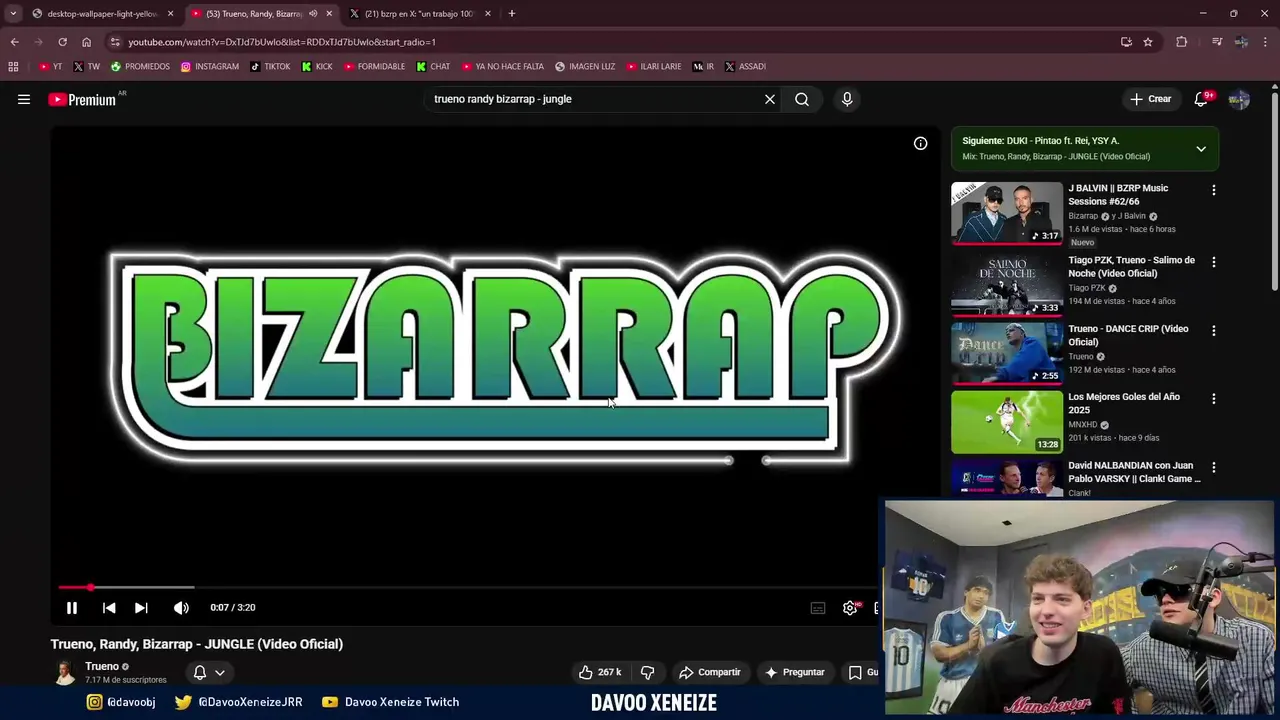Play the DANCE CRIP video thumbnail
Viewport: 1280px width, 720px height.
(x=1007, y=353)
